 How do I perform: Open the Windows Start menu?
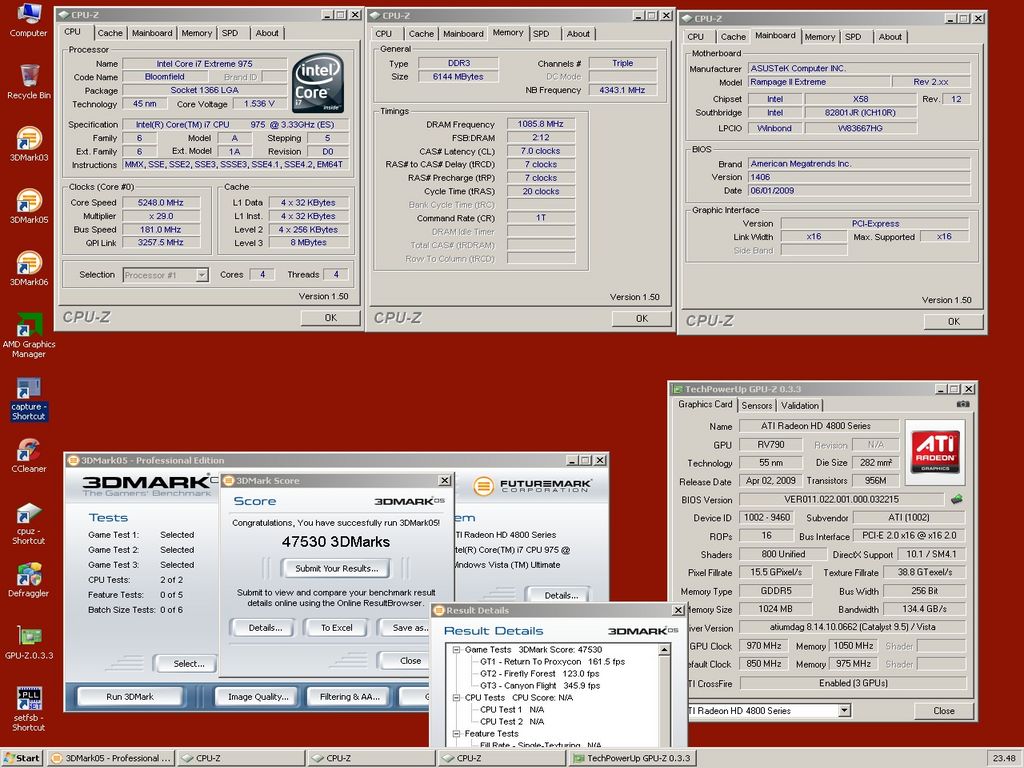22,758
